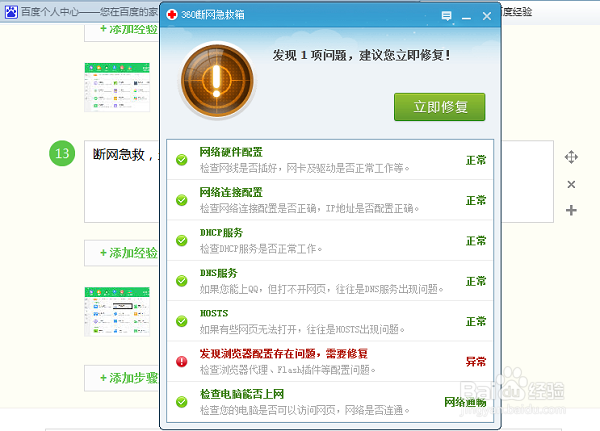Click the 网络通畅 status label
The image size is (600, 431).
click(465, 402)
